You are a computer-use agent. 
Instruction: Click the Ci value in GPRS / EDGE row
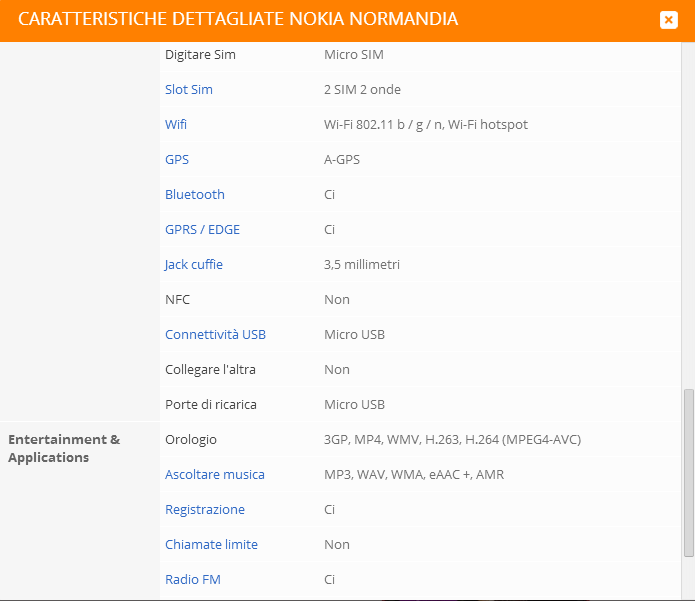(x=329, y=230)
